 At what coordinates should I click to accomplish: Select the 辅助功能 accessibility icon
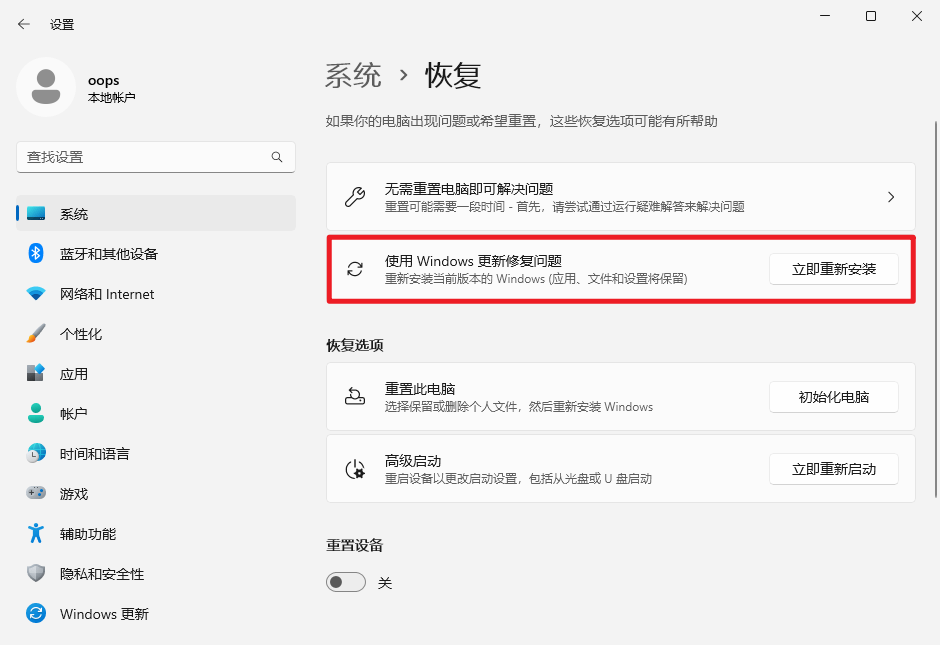35,533
